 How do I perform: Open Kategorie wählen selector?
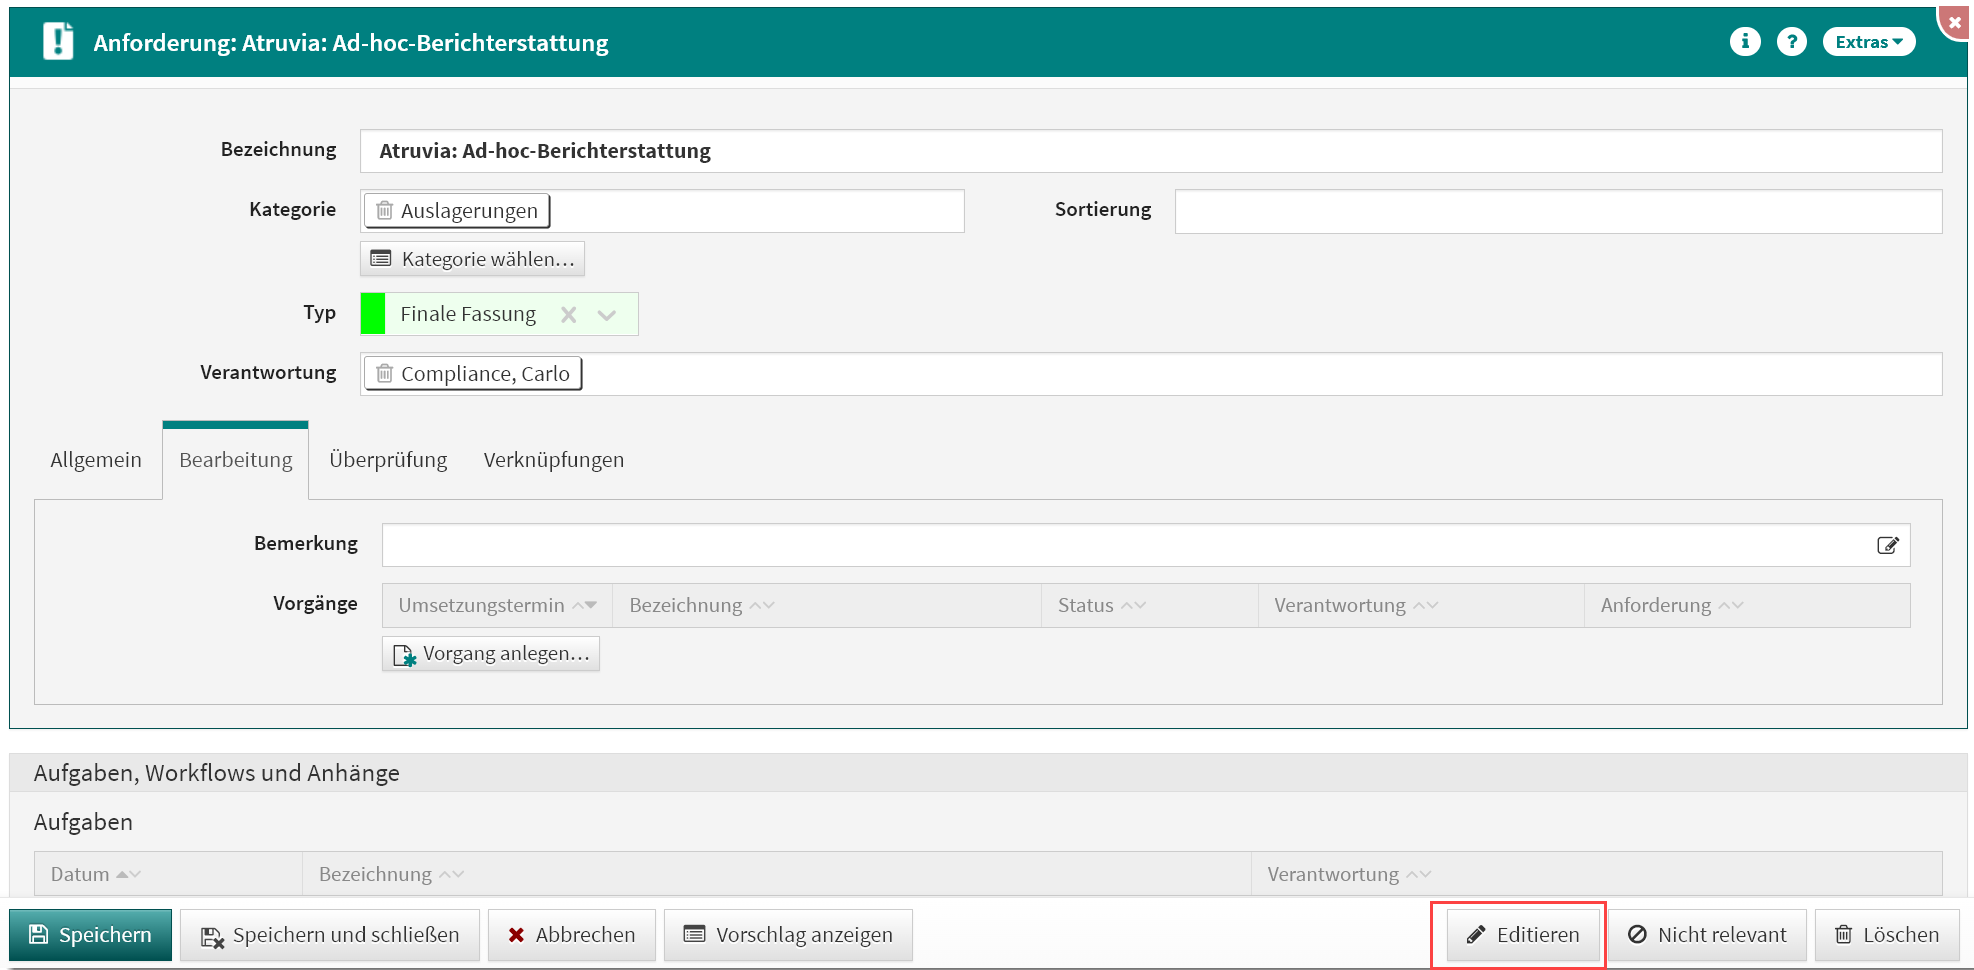[472, 259]
